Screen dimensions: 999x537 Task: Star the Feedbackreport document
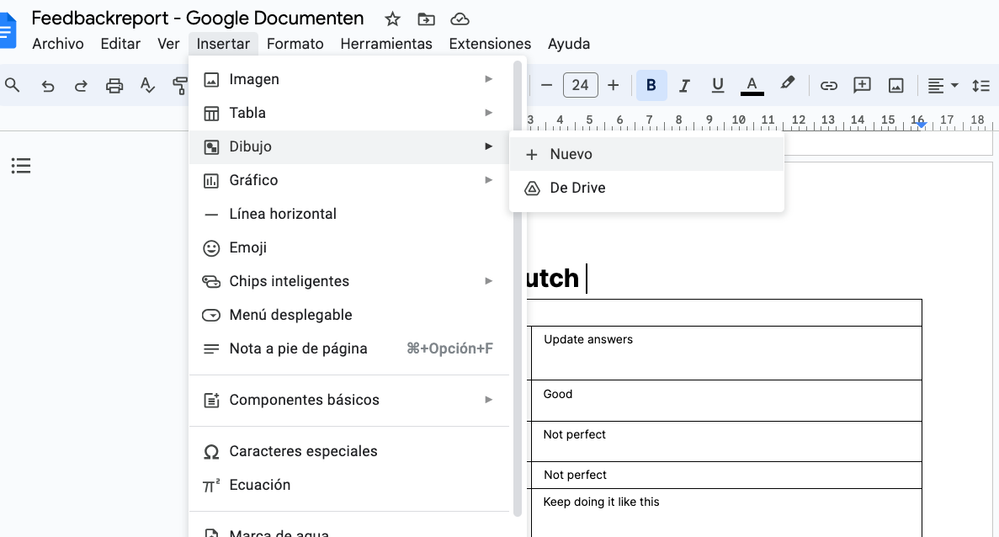392,19
